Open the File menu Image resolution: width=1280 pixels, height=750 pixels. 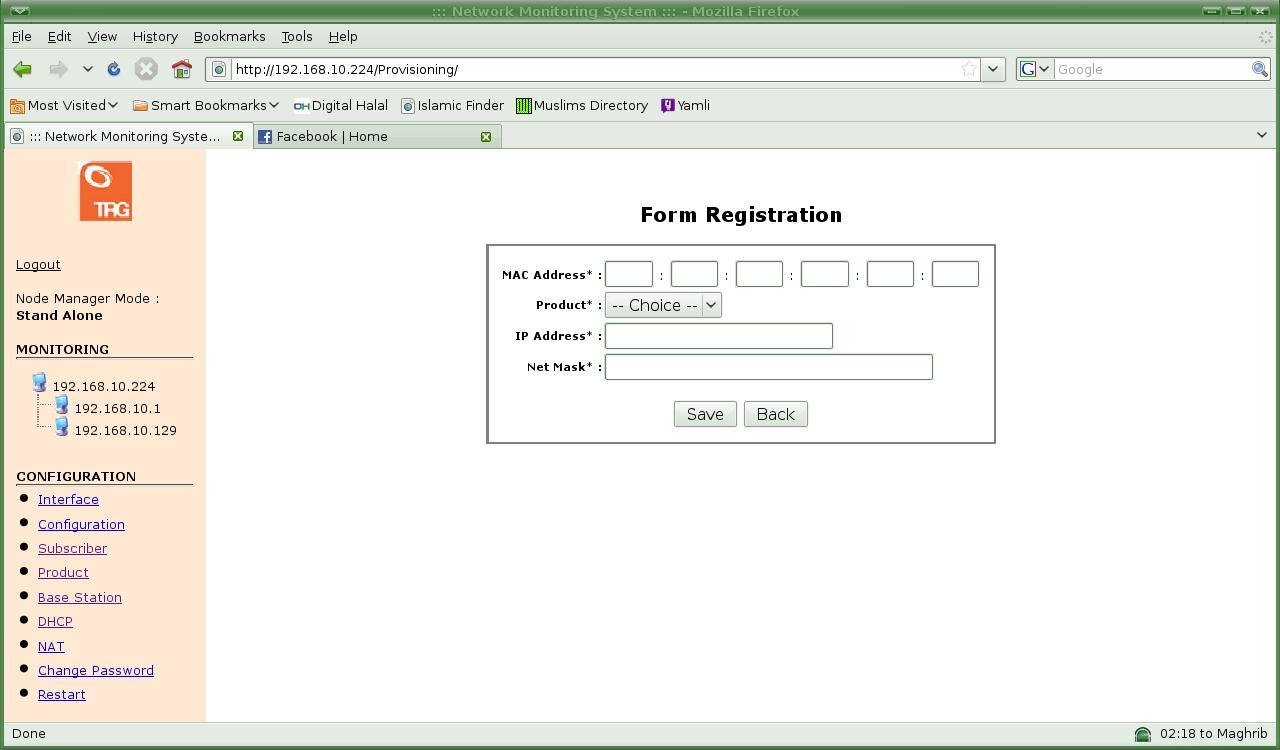[21, 36]
